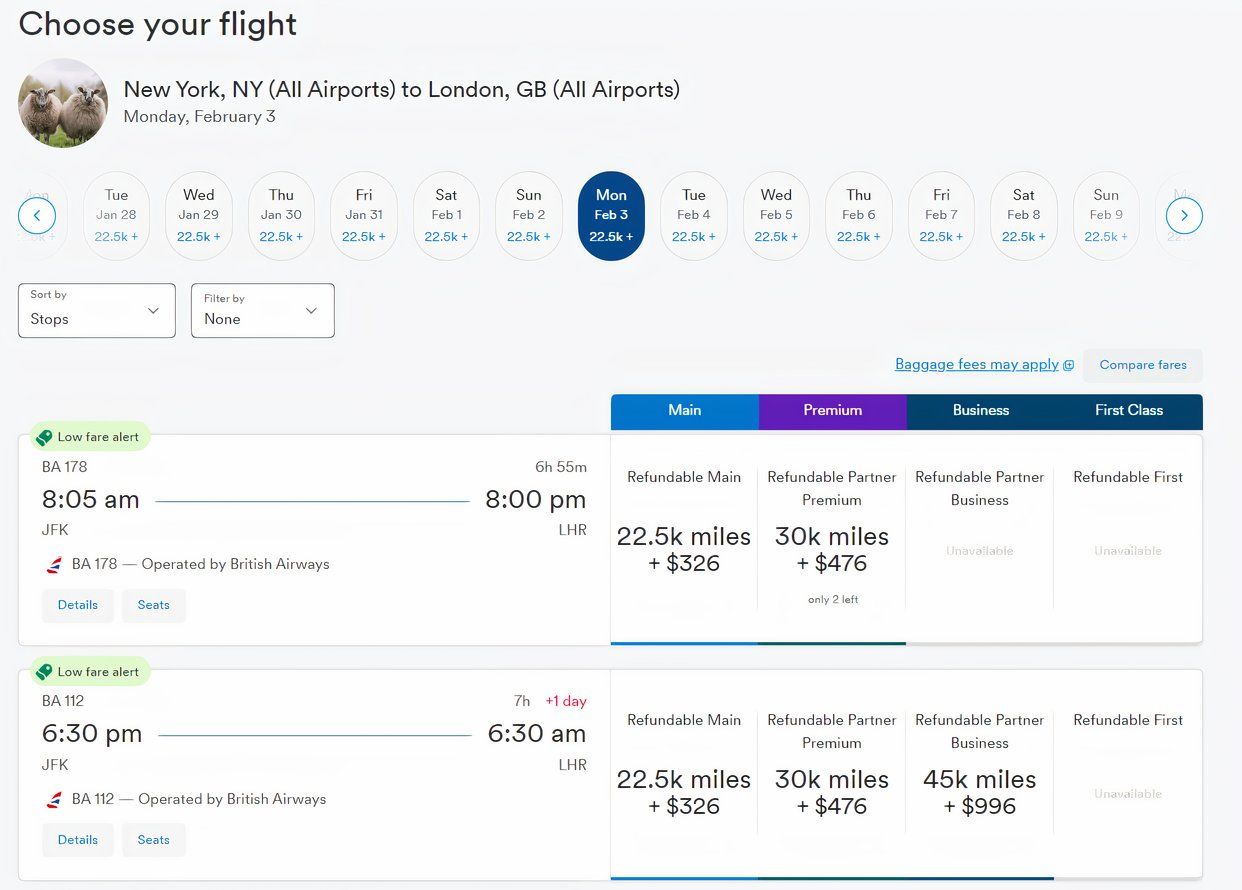Image resolution: width=1242 pixels, height=890 pixels.
Task: Show Details for flight BA 178
Action: pos(78,605)
